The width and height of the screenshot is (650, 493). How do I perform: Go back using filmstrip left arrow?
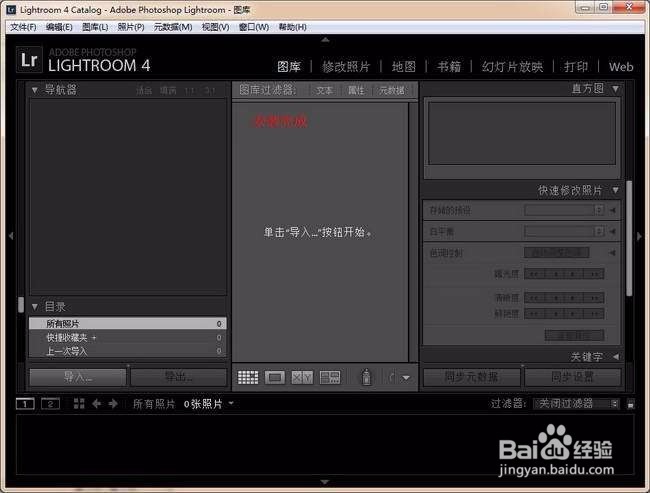click(x=96, y=403)
